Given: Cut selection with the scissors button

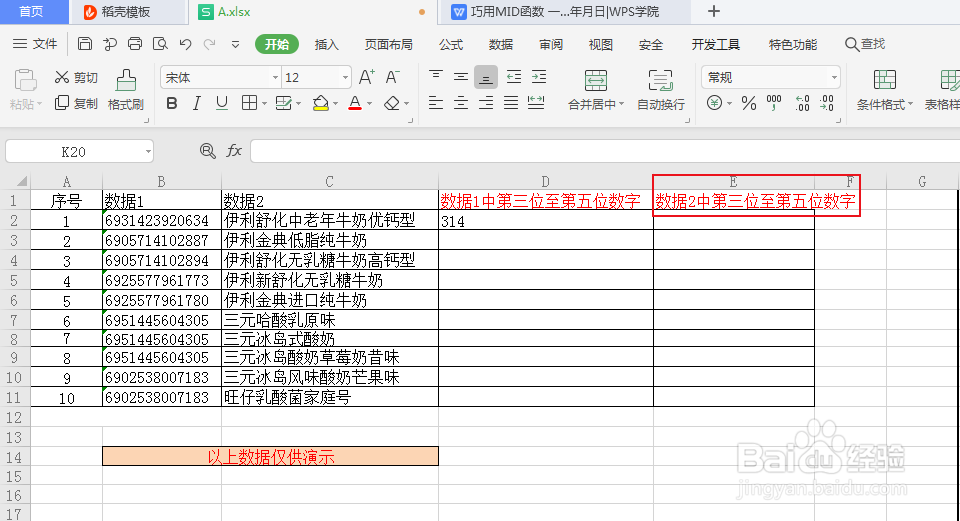Looking at the screenshot, I should 76,77.
